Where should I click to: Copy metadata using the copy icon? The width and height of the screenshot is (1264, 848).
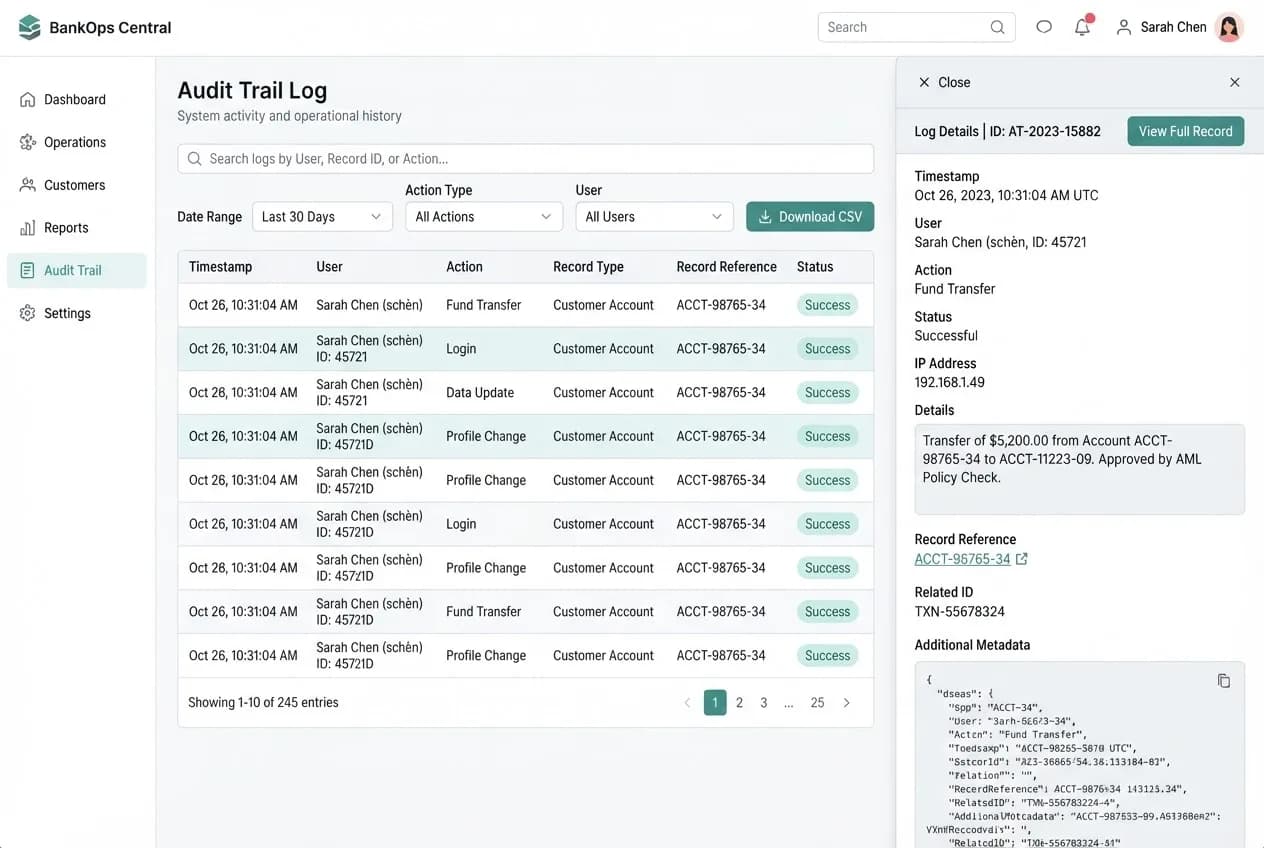1223,681
